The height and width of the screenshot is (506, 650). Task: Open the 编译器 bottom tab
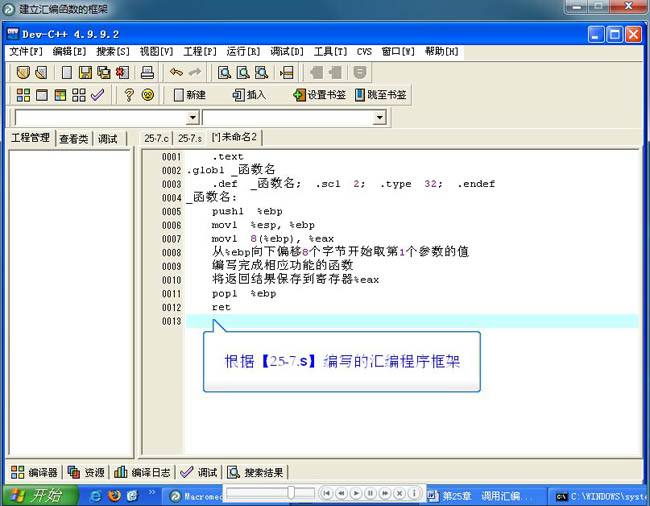[x=34, y=472]
